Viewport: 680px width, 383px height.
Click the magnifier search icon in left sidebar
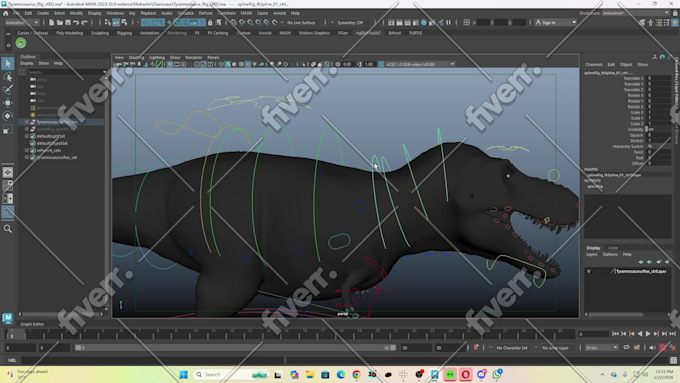[x=8, y=229]
